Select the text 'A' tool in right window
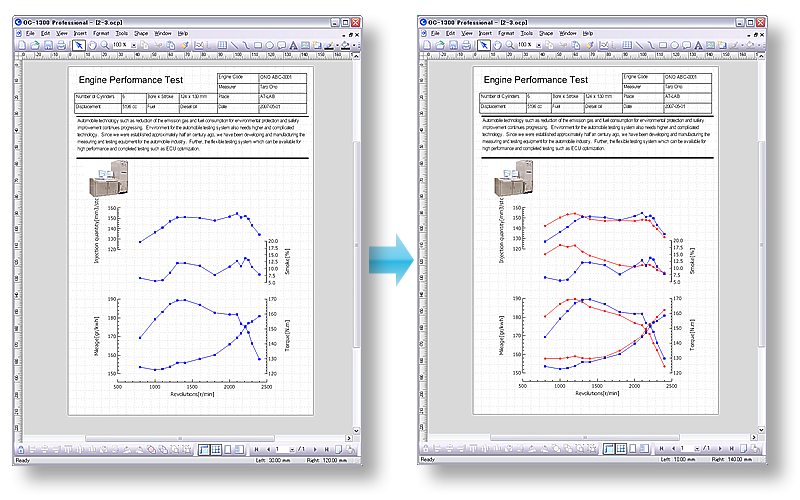Image resolution: width=800 pixels, height=500 pixels. coord(698,45)
